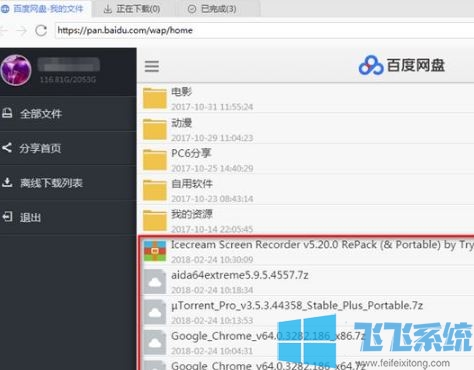Viewport: 474px width, 370px height.
Task: Click the date 2017-10-29 11:04:23
Action: (212, 138)
